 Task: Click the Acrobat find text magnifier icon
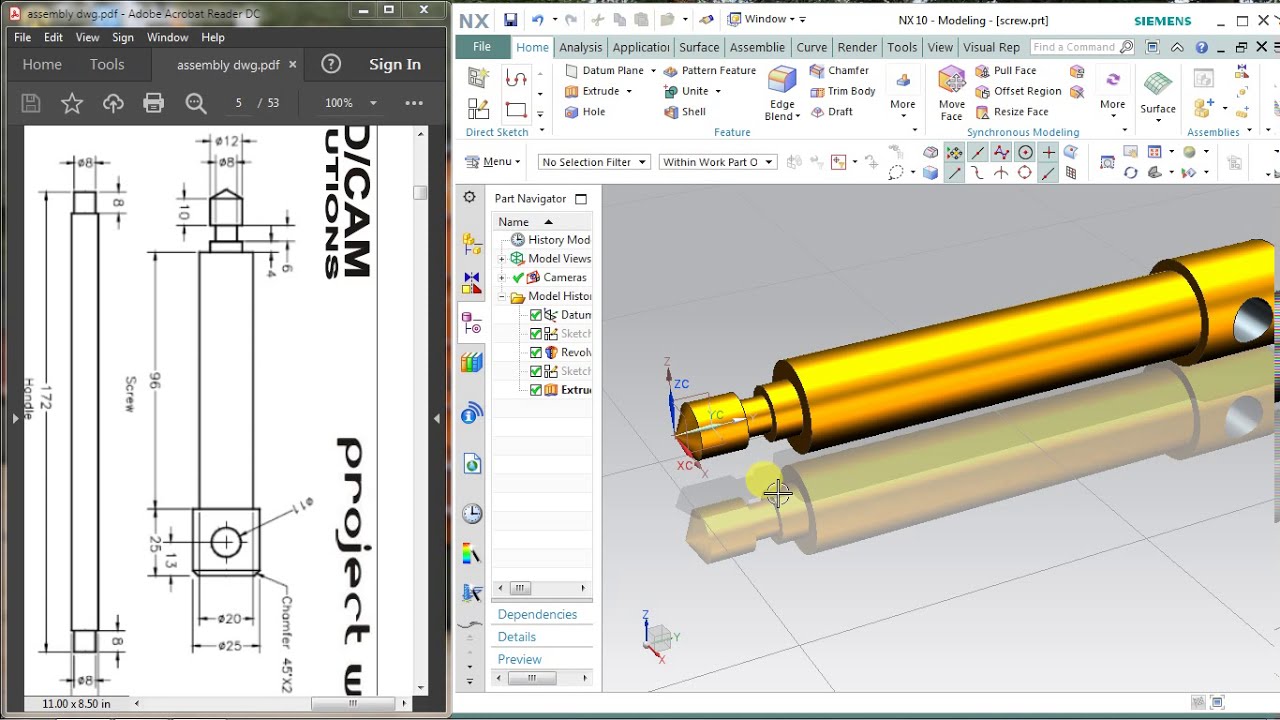click(x=196, y=103)
